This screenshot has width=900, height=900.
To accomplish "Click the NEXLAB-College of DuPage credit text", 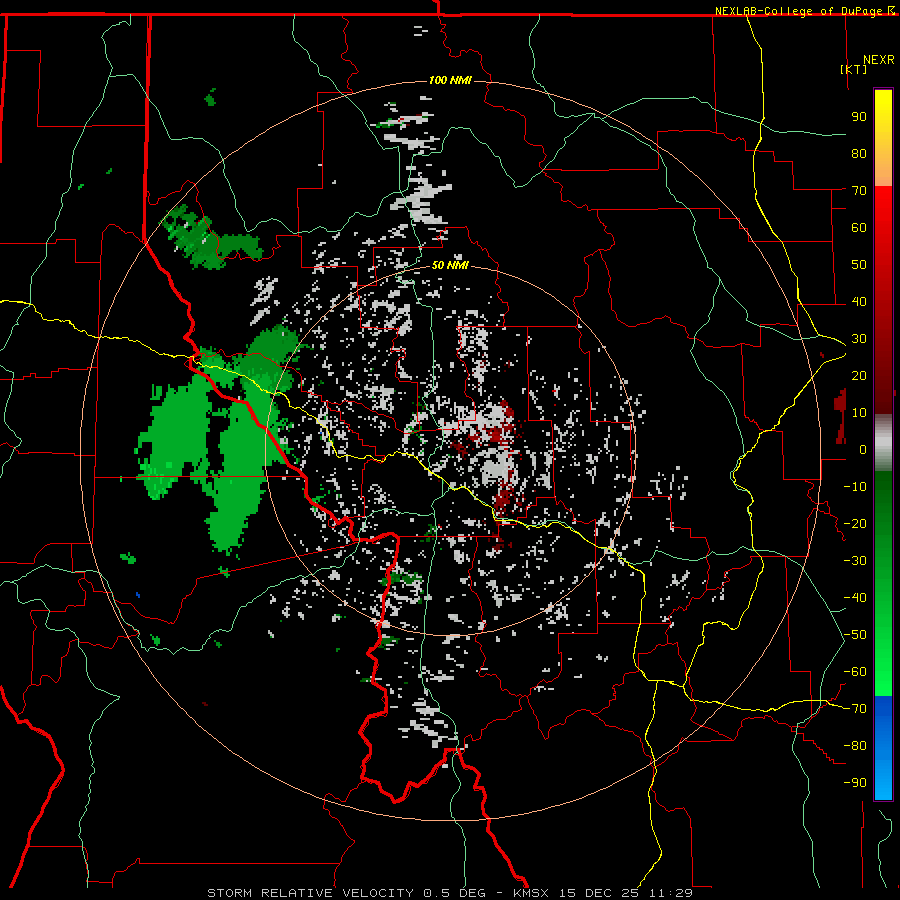I will pyautogui.click(x=799, y=11).
